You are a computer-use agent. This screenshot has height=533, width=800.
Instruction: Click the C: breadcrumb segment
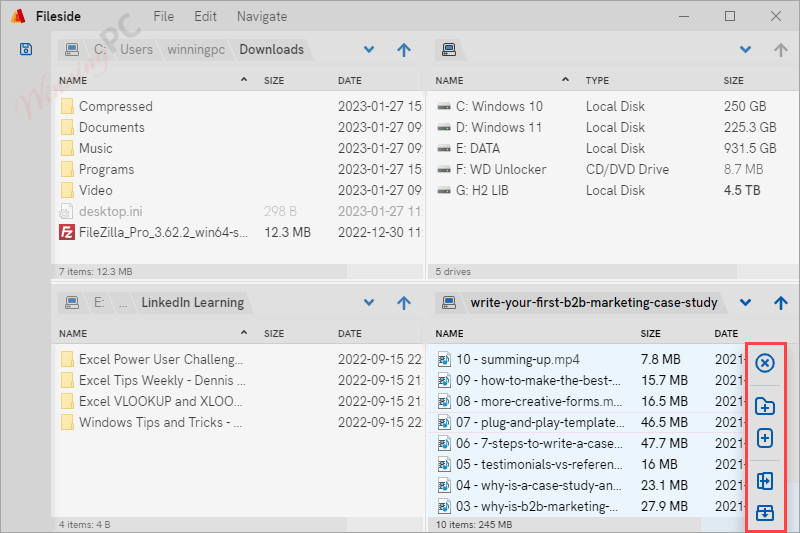point(100,49)
